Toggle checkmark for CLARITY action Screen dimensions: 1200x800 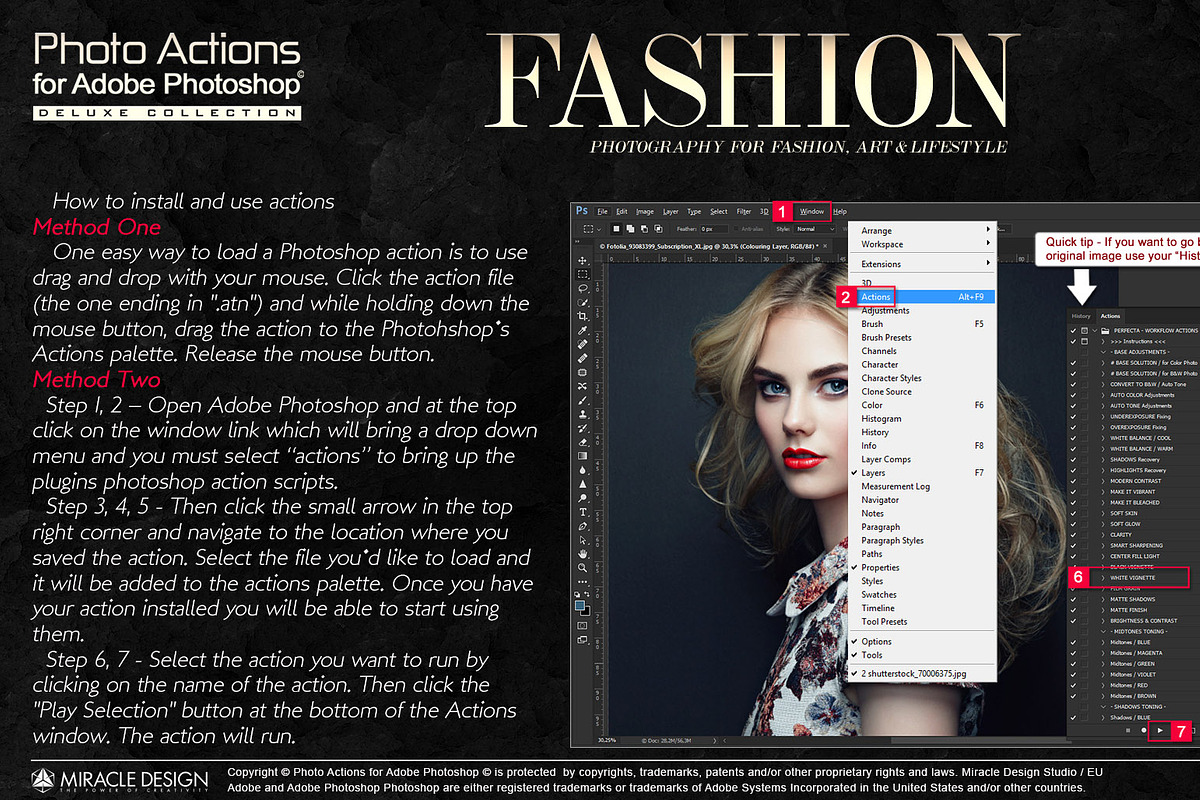click(x=1073, y=535)
